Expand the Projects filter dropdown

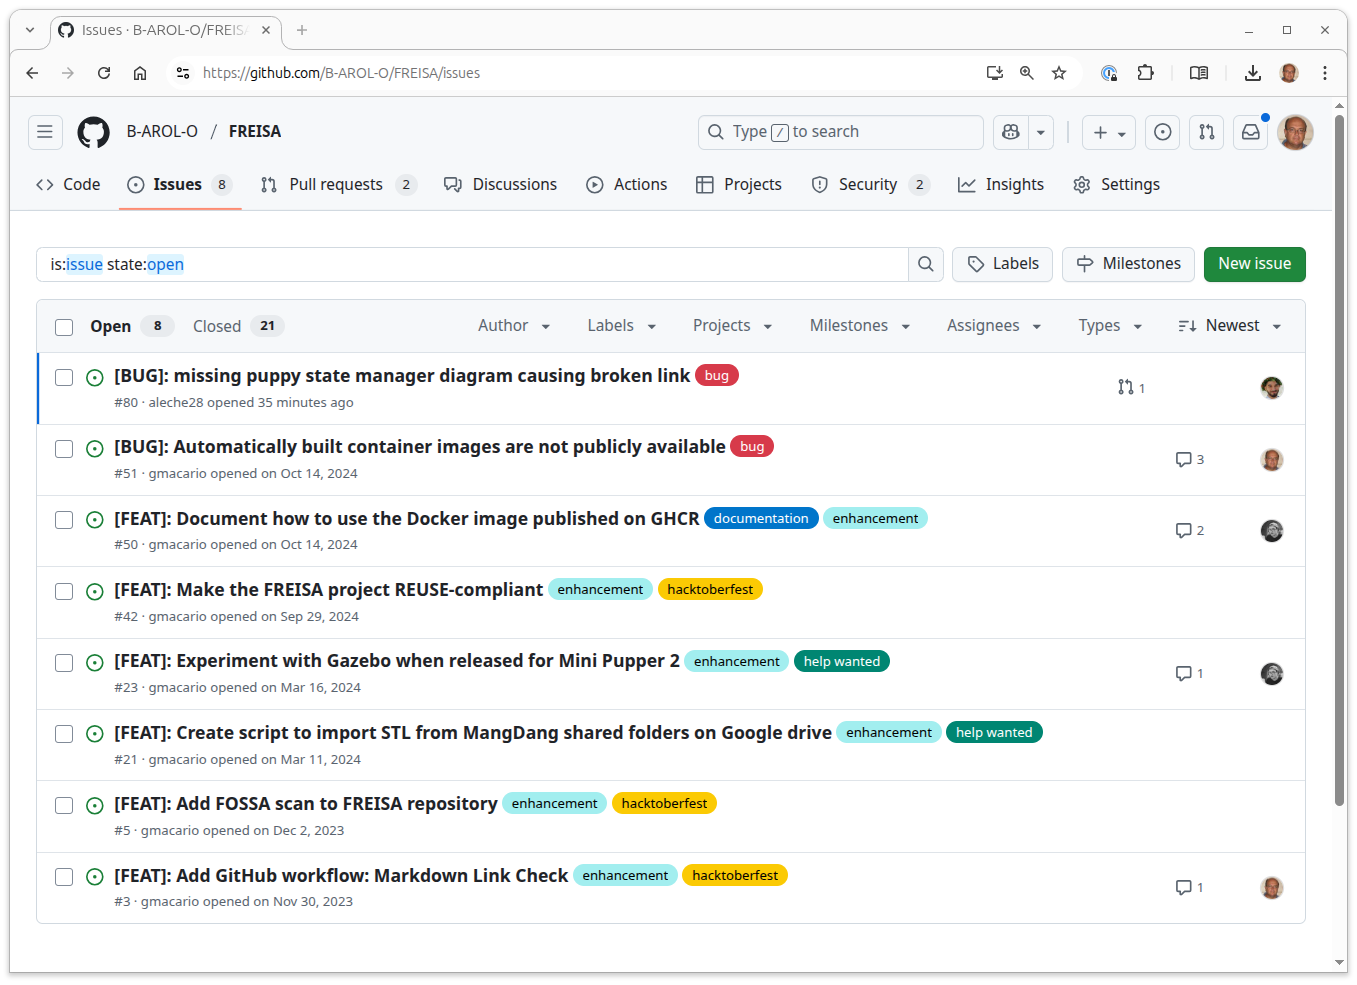(x=732, y=326)
